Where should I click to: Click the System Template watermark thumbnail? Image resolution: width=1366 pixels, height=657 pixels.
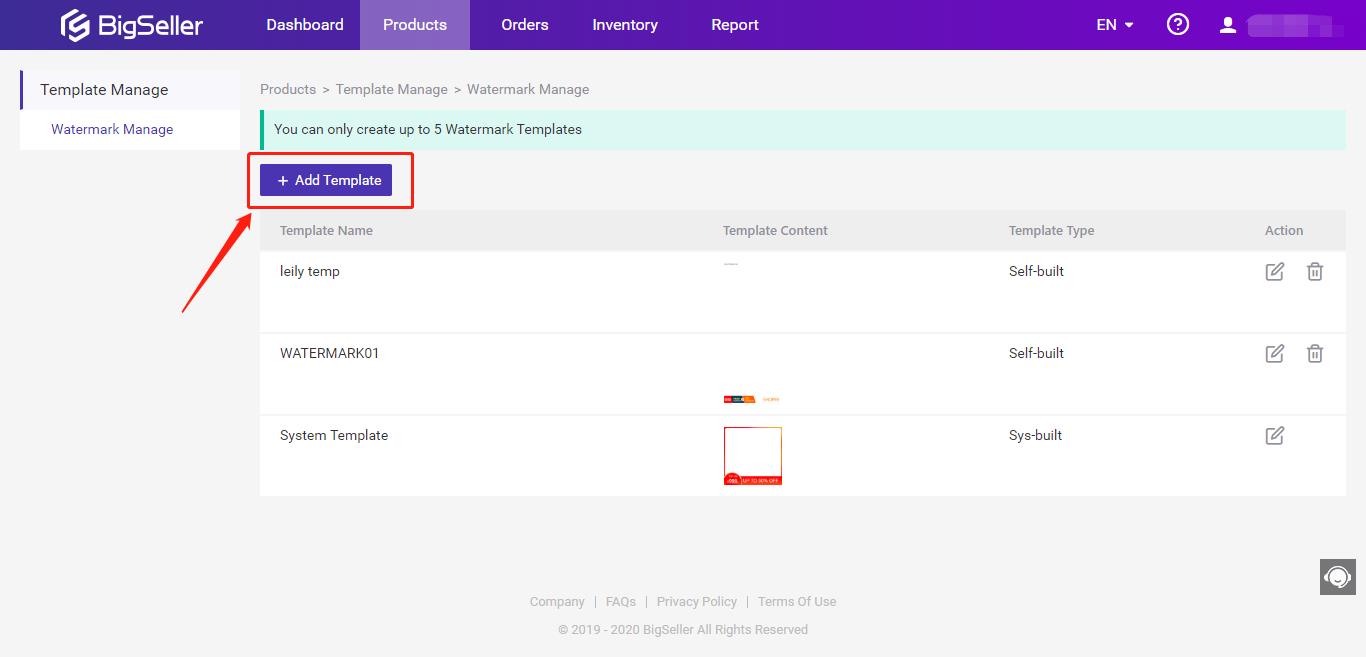coord(752,454)
